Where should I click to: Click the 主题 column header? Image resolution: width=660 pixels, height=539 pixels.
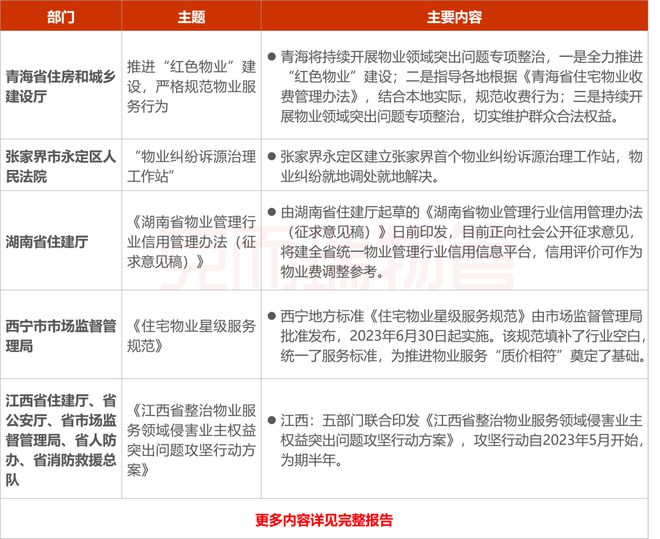(191, 17)
